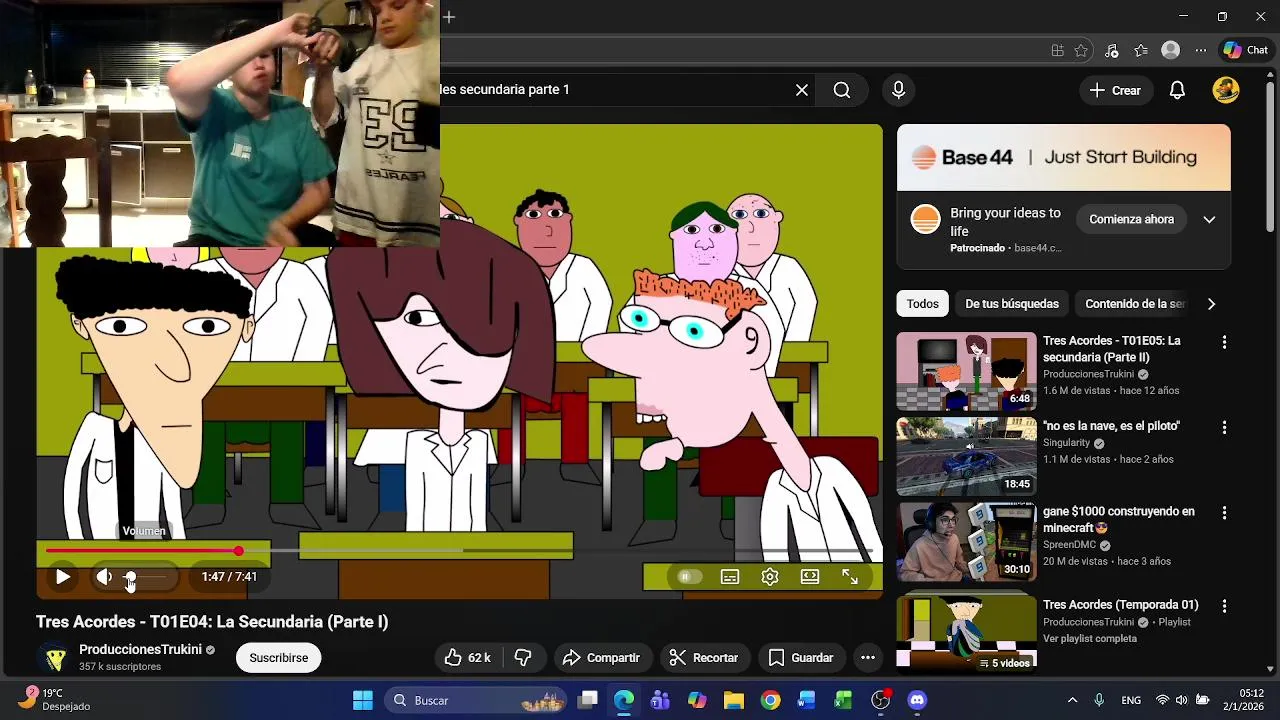Open "no es la nave, es el piloto" title
The image size is (1280, 720).
[1111, 426]
